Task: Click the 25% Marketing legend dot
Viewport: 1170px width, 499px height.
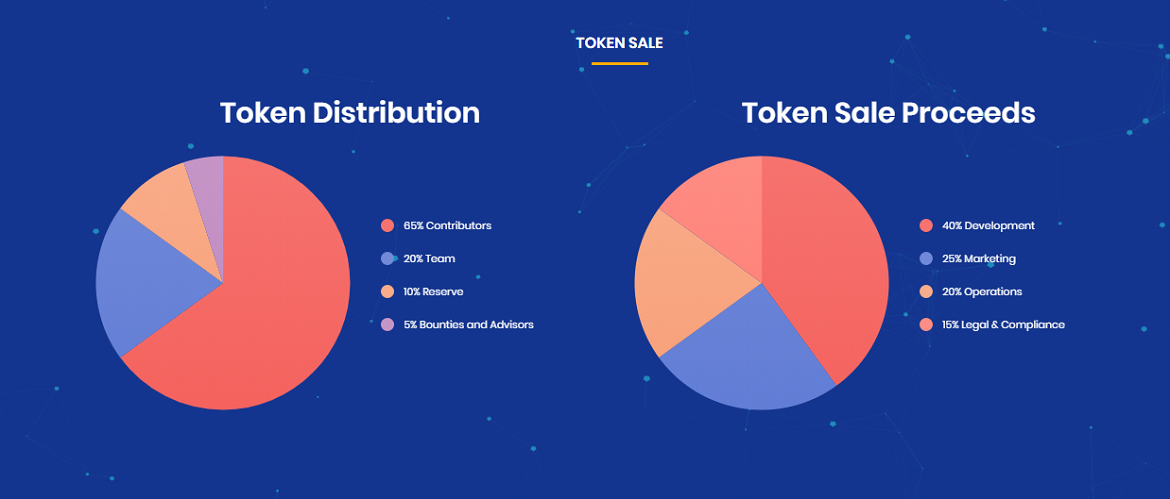Action: (926, 259)
